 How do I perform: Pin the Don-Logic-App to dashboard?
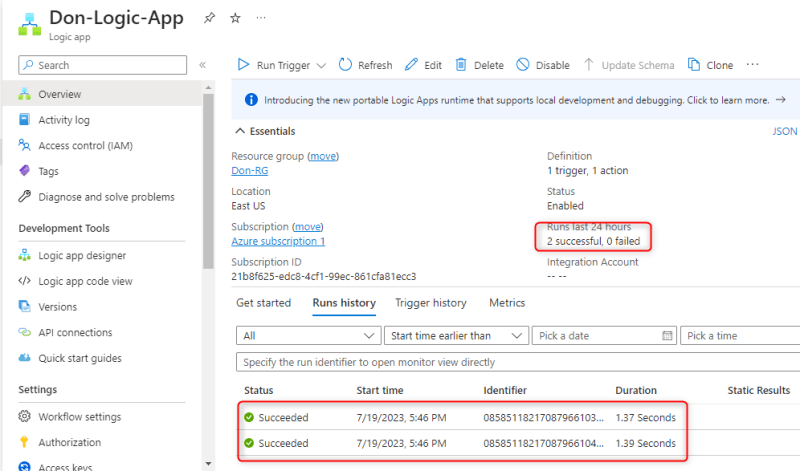[x=209, y=18]
